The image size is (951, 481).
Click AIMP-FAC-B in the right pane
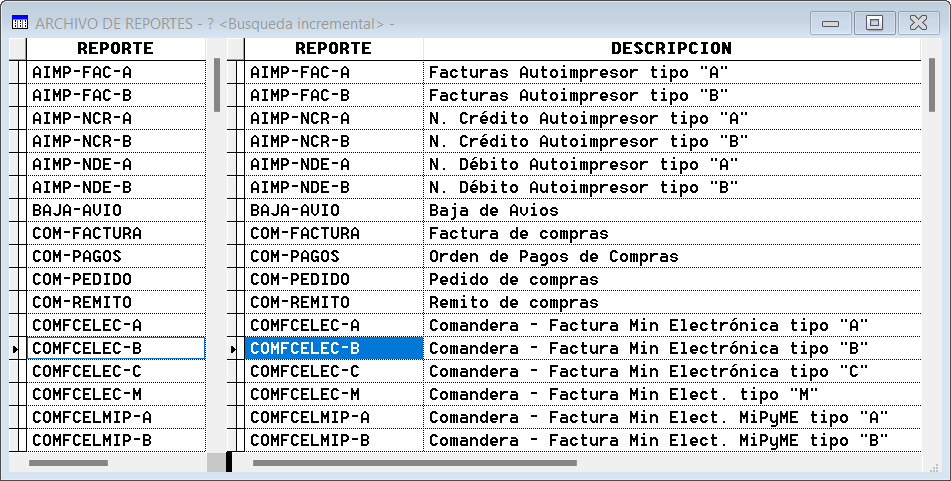pyautogui.click(x=334, y=95)
